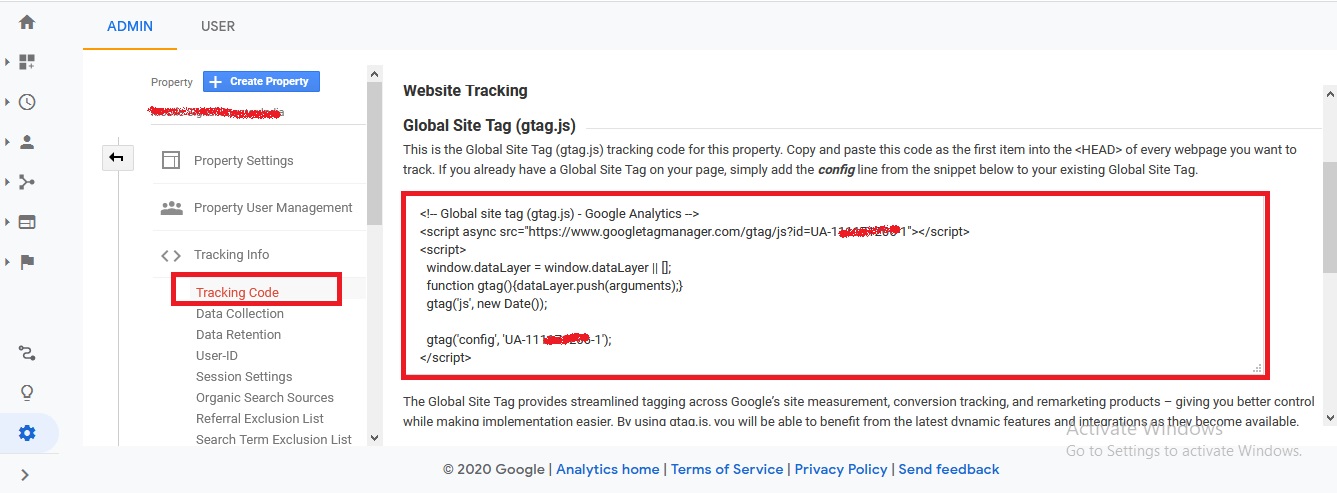Viewport: 1337px width, 493px height.
Task: Click the property column scrollbar up arrow
Action: pyautogui.click(x=374, y=74)
